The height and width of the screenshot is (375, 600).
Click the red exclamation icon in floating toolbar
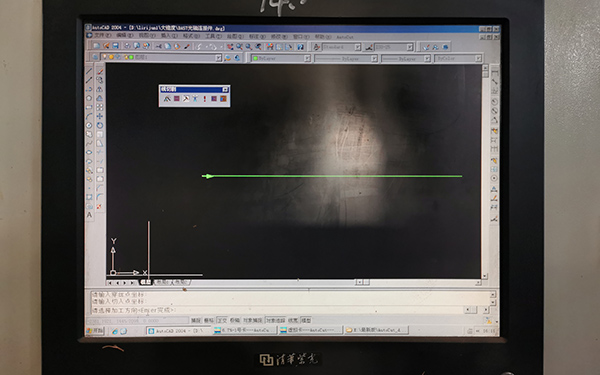pos(205,99)
